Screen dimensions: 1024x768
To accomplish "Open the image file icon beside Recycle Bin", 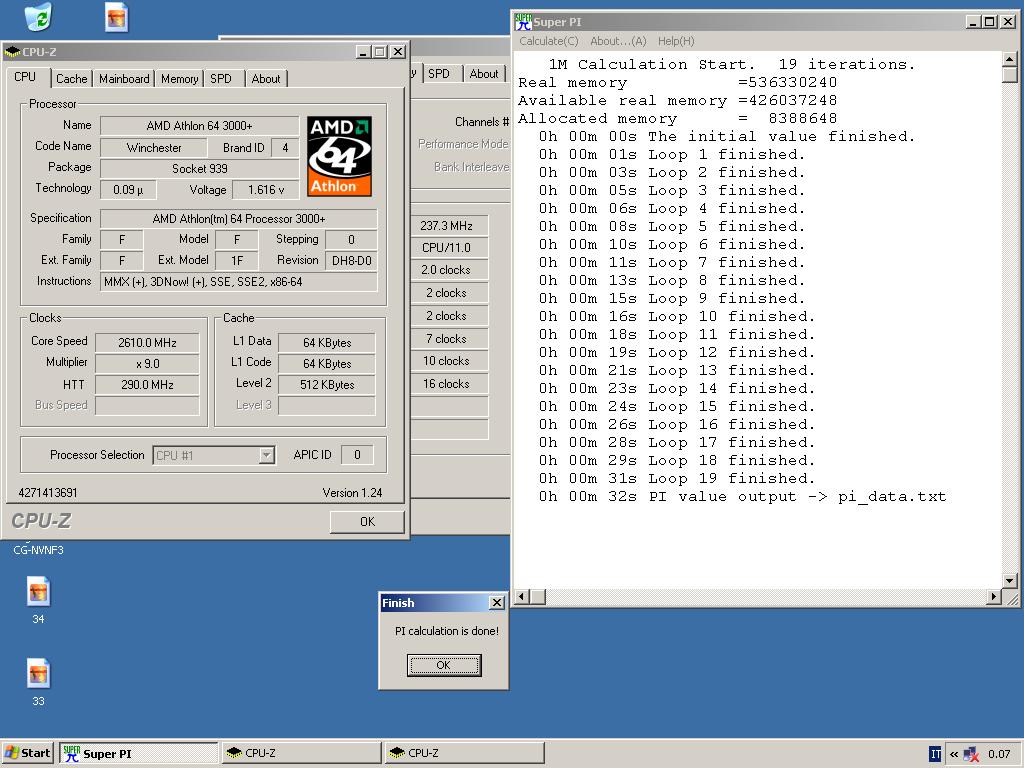I will (116, 17).
